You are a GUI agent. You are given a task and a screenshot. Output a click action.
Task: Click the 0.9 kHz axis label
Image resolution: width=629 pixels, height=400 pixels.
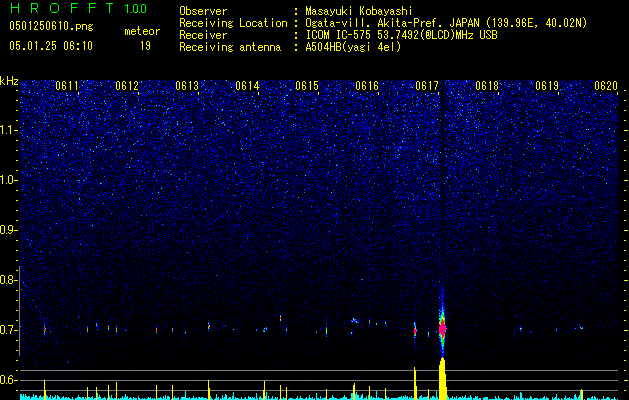[x=8, y=230]
